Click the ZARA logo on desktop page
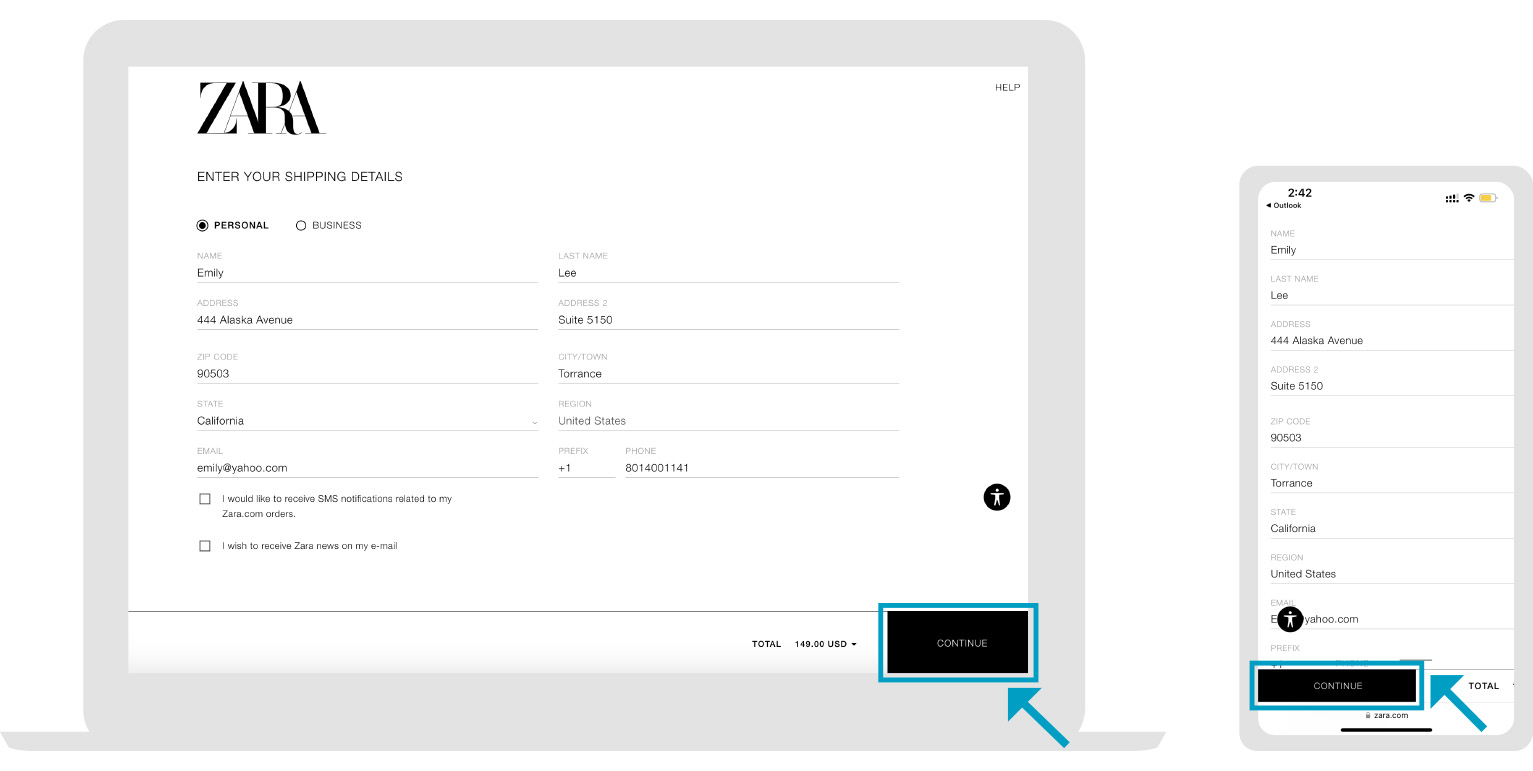1533x771 pixels. click(x=261, y=108)
